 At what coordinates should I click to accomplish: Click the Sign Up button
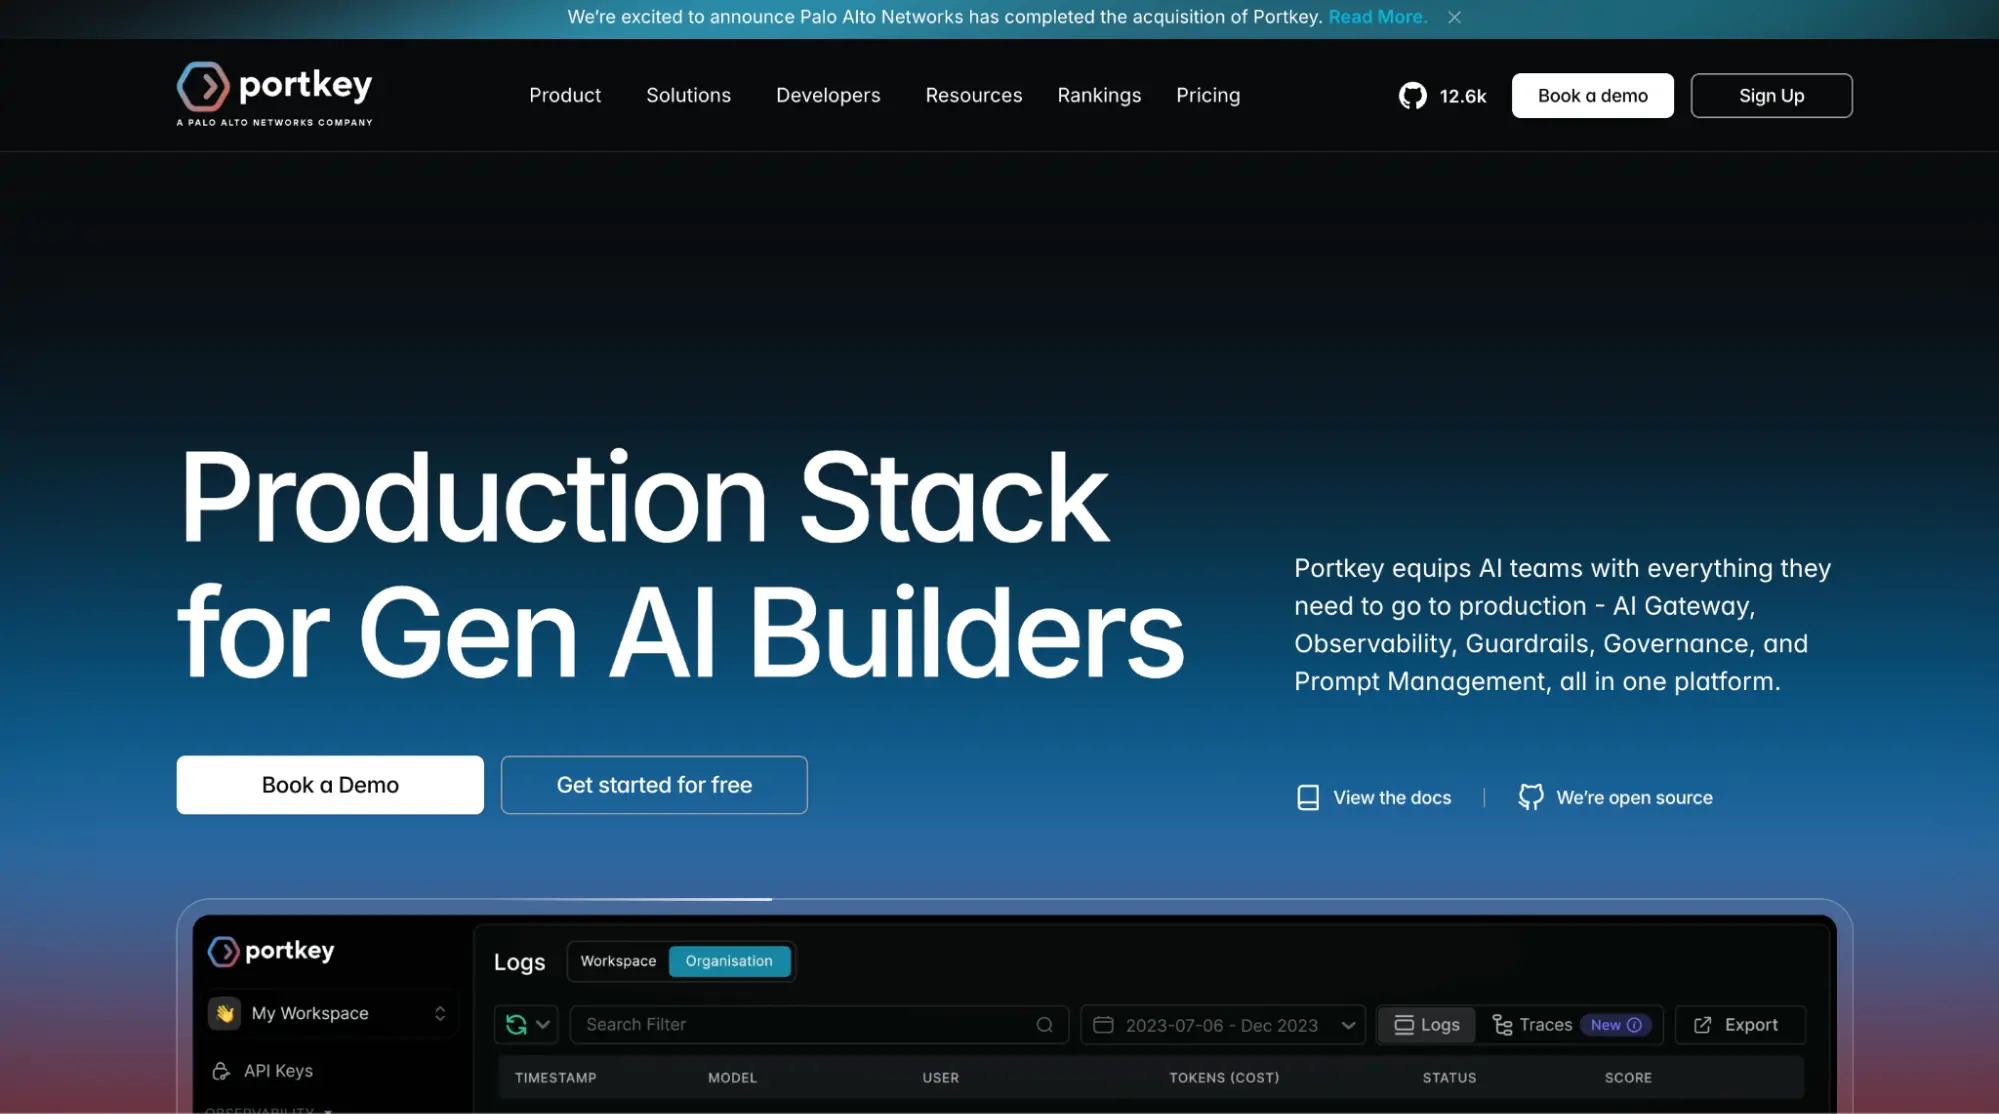tap(1771, 95)
